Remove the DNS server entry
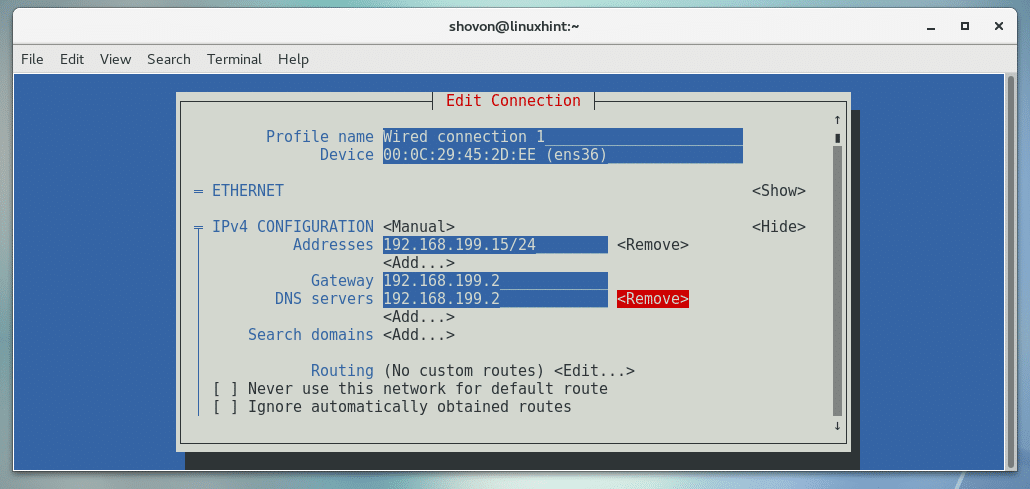The height and width of the screenshot is (489, 1030). pyautogui.click(x=652, y=299)
